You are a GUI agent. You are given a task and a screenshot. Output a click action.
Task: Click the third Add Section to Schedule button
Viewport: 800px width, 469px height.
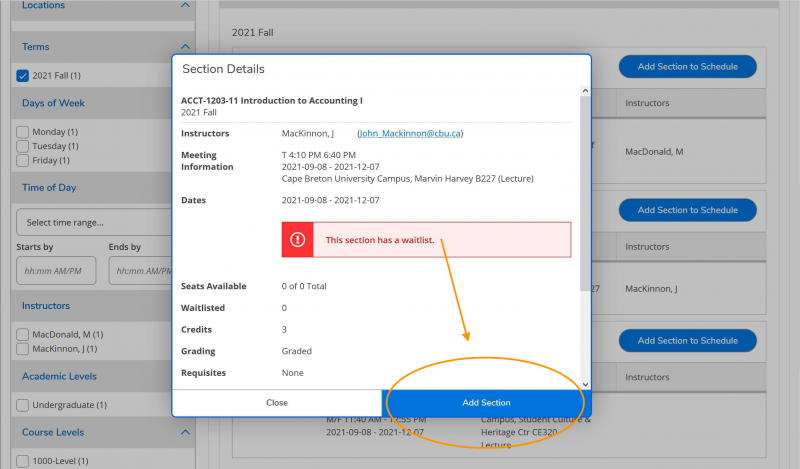coord(688,340)
